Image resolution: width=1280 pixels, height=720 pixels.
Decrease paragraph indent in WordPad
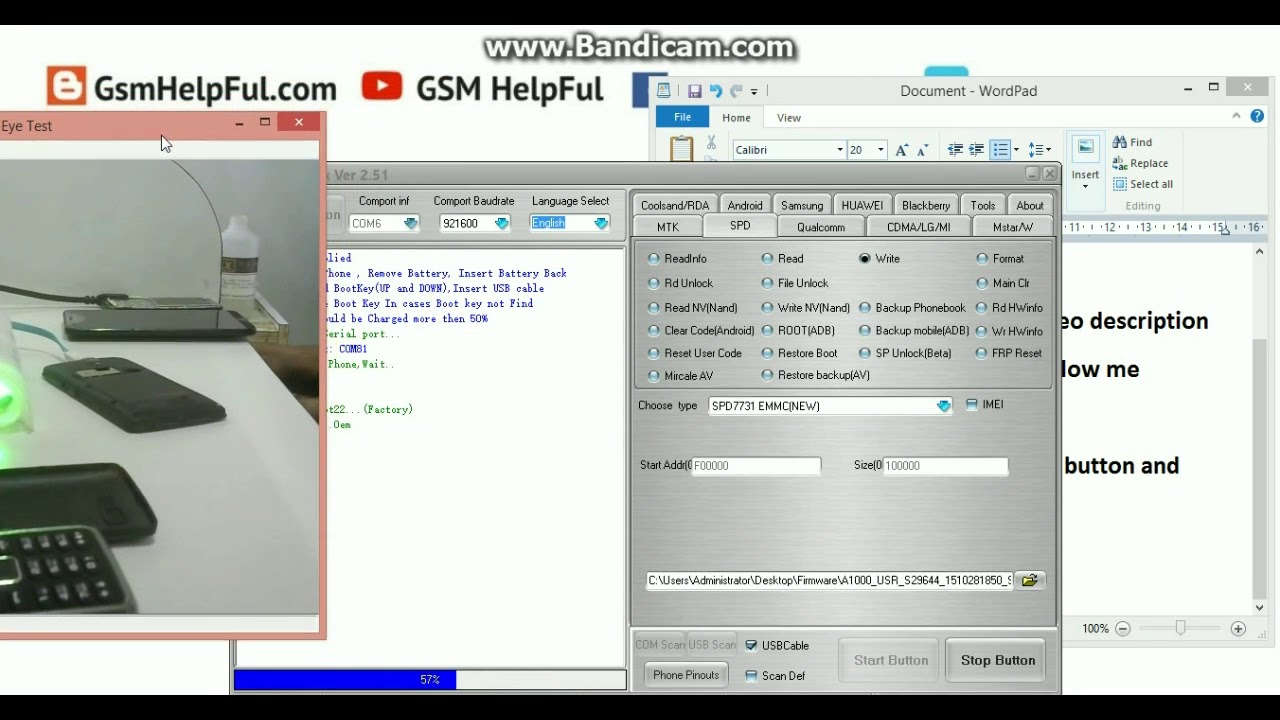pyautogui.click(x=955, y=150)
